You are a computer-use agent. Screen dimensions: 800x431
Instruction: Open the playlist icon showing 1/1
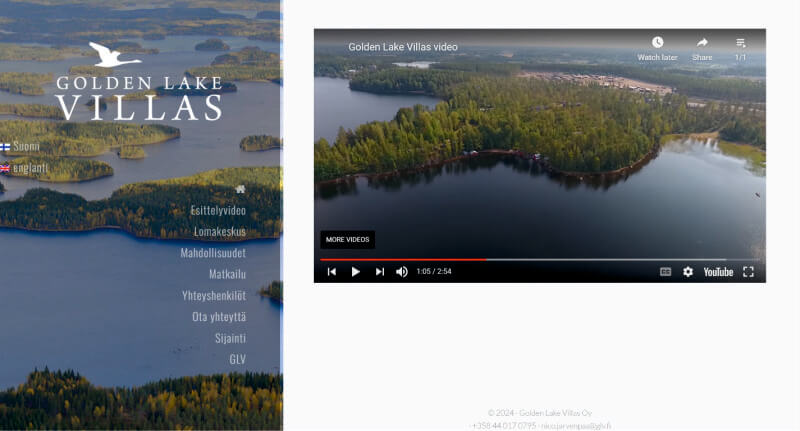740,48
